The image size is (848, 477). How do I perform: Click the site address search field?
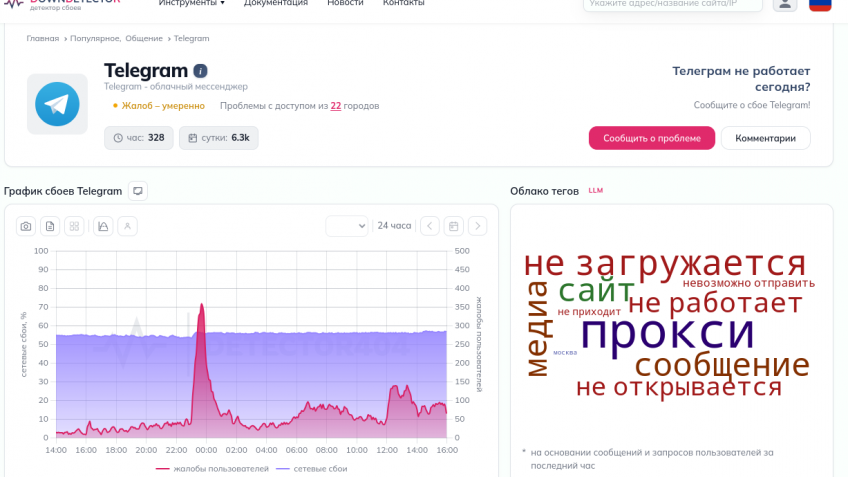pyautogui.click(x=673, y=4)
